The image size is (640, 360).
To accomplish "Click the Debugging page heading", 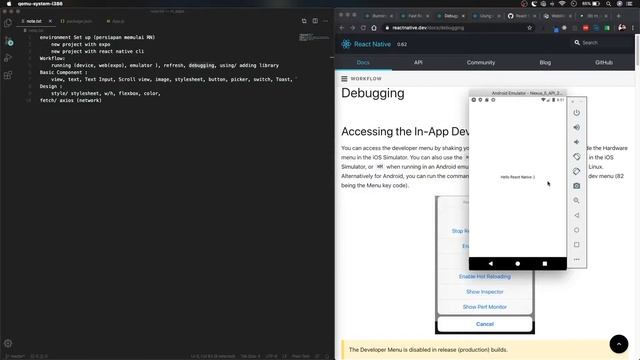I will point(373,93).
